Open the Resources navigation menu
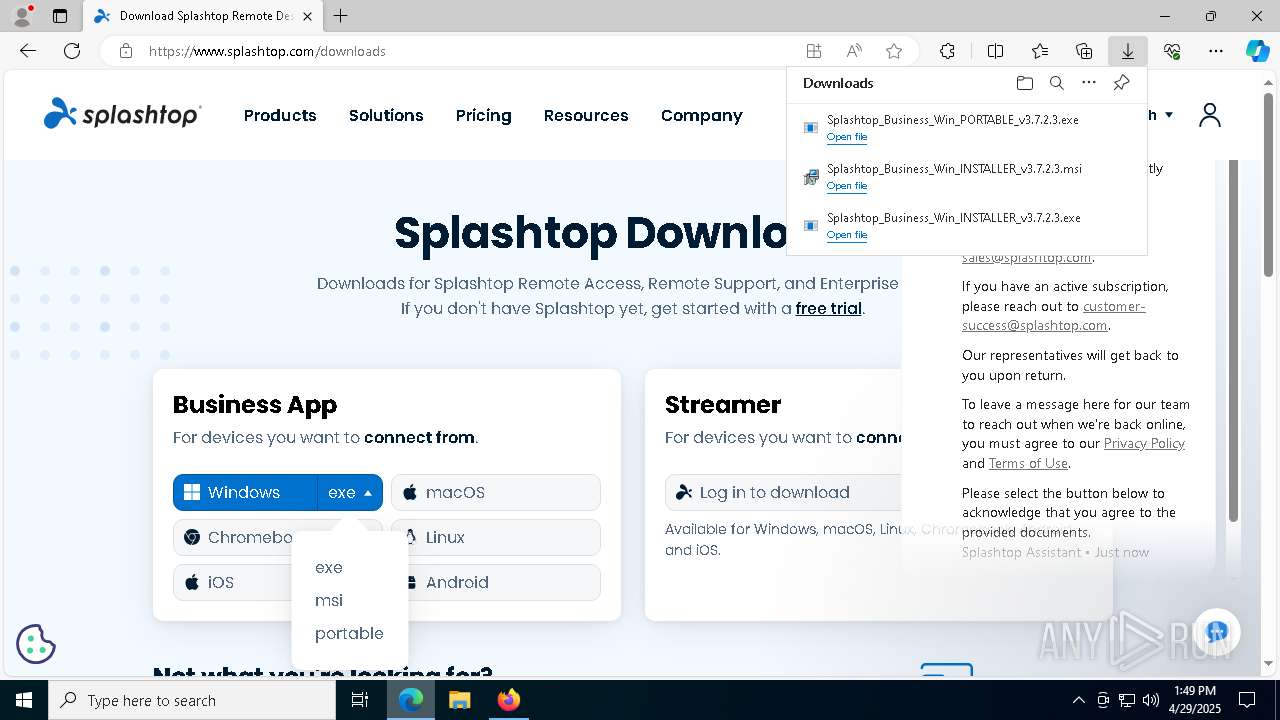 (x=586, y=115)
